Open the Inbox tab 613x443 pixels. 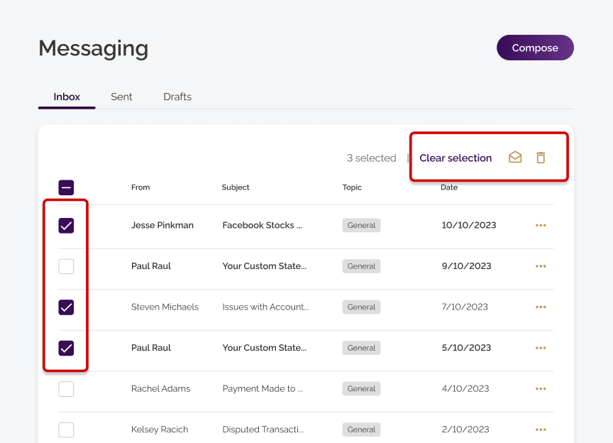67,97
